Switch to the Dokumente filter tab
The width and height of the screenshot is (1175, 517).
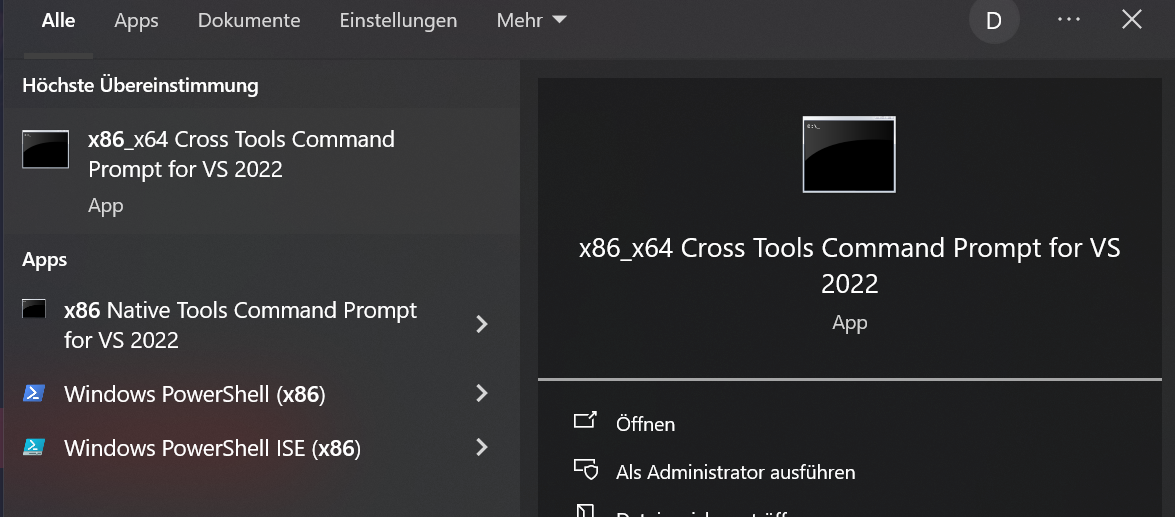click(249, 21)
